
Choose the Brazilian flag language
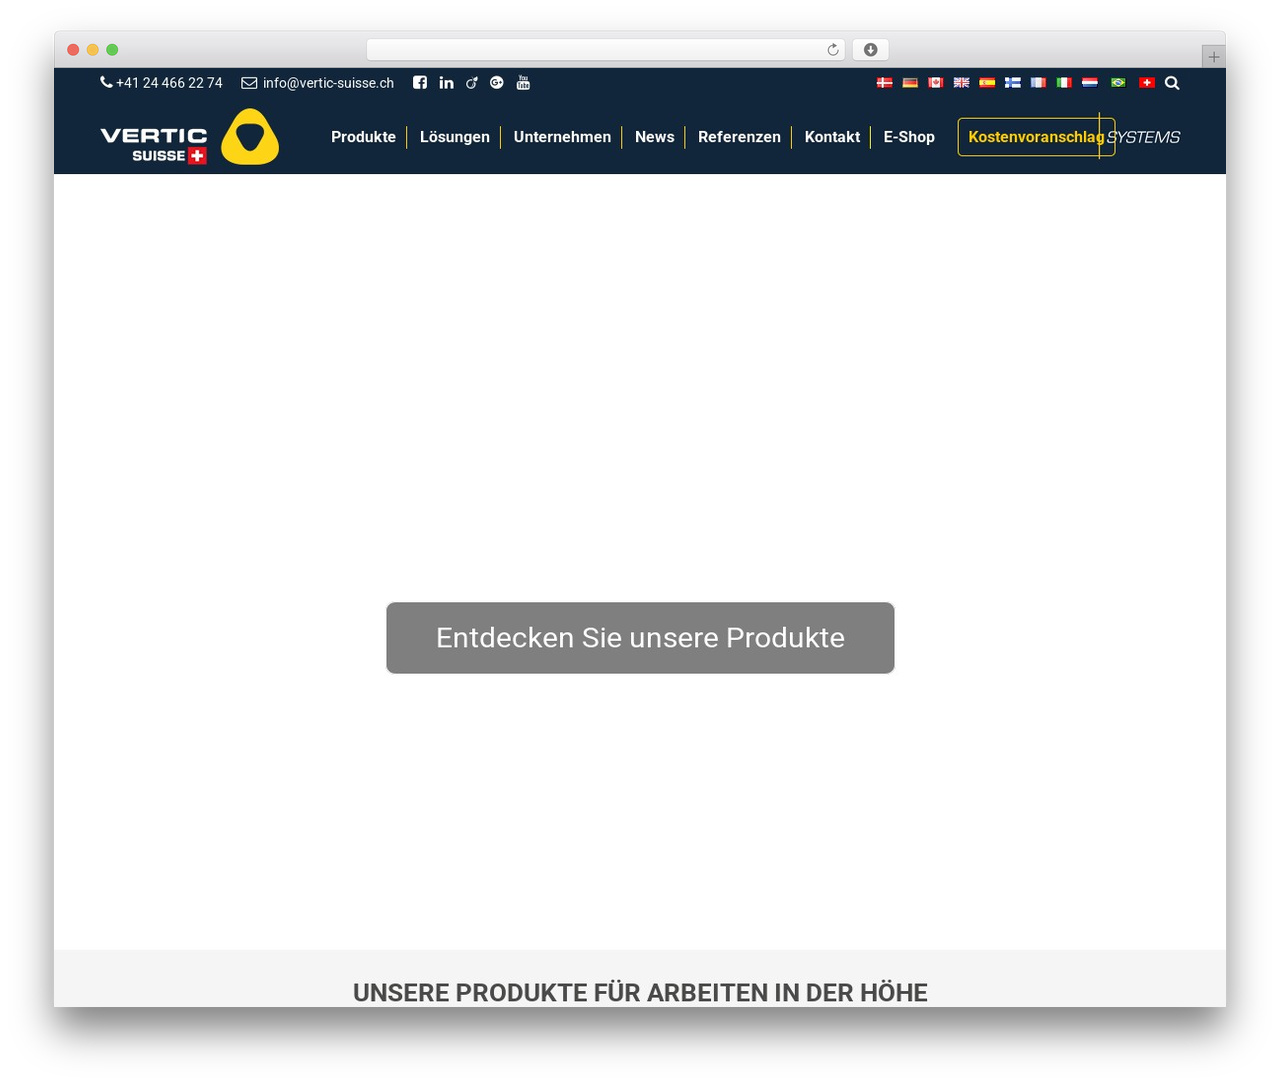[x=1118, y=83]
